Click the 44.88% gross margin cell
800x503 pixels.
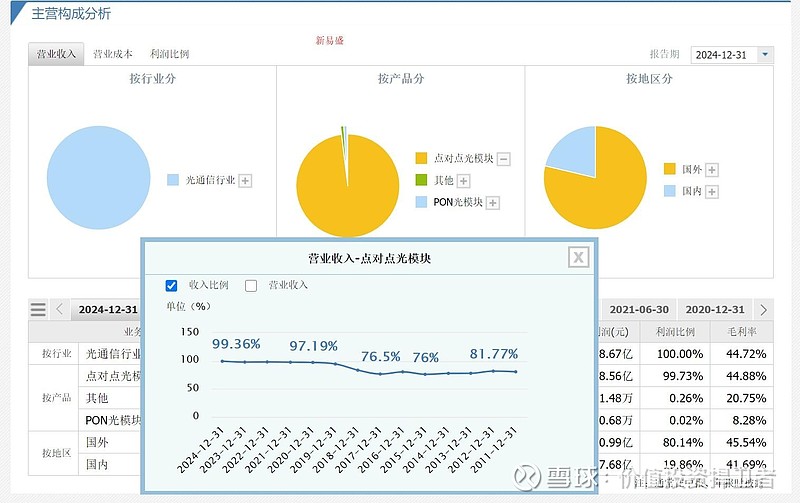742,376
